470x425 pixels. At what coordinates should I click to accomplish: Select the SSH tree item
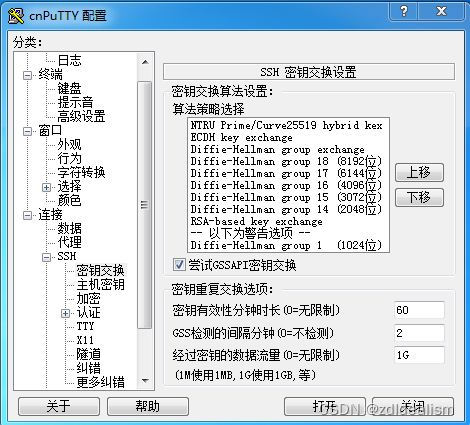point(67,256)
